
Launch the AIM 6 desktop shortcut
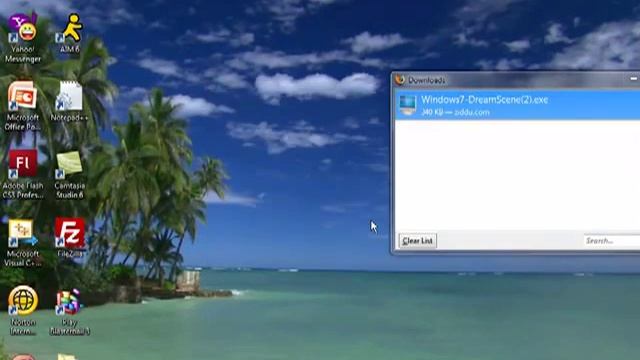[x=70, y=33]
